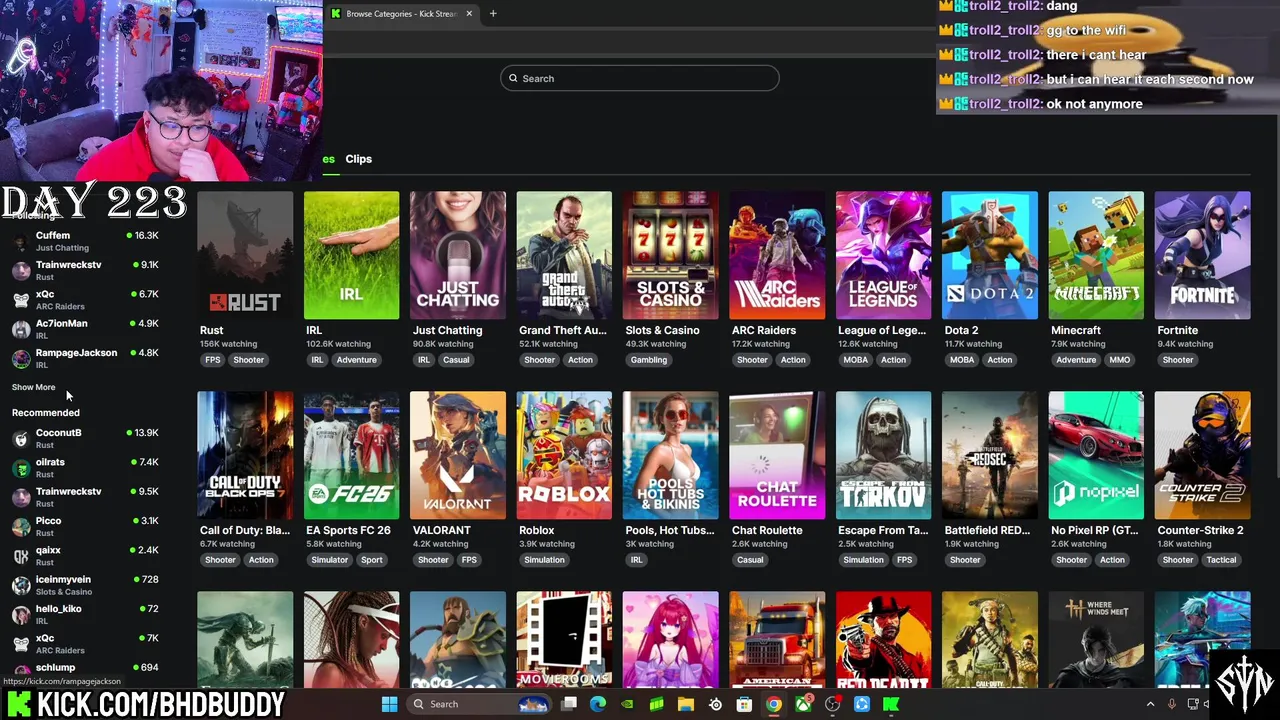Open Cuffem's channel in Following list

tap(85, 241)
